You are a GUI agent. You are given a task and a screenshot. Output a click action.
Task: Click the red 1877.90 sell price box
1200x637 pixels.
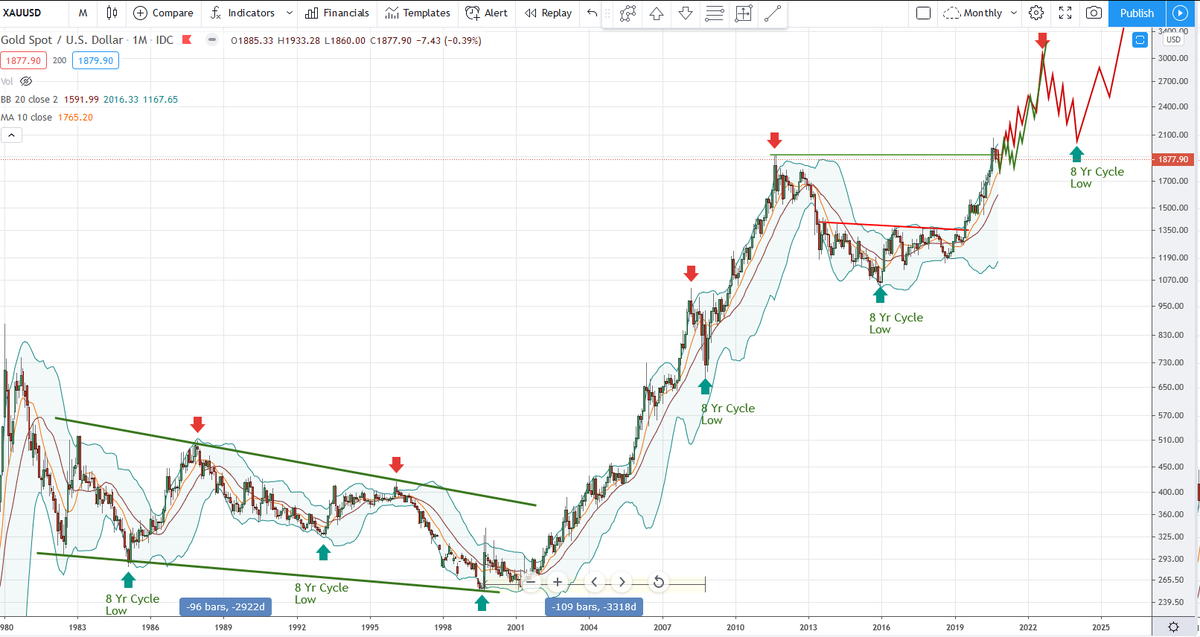[x=24, y=60]
